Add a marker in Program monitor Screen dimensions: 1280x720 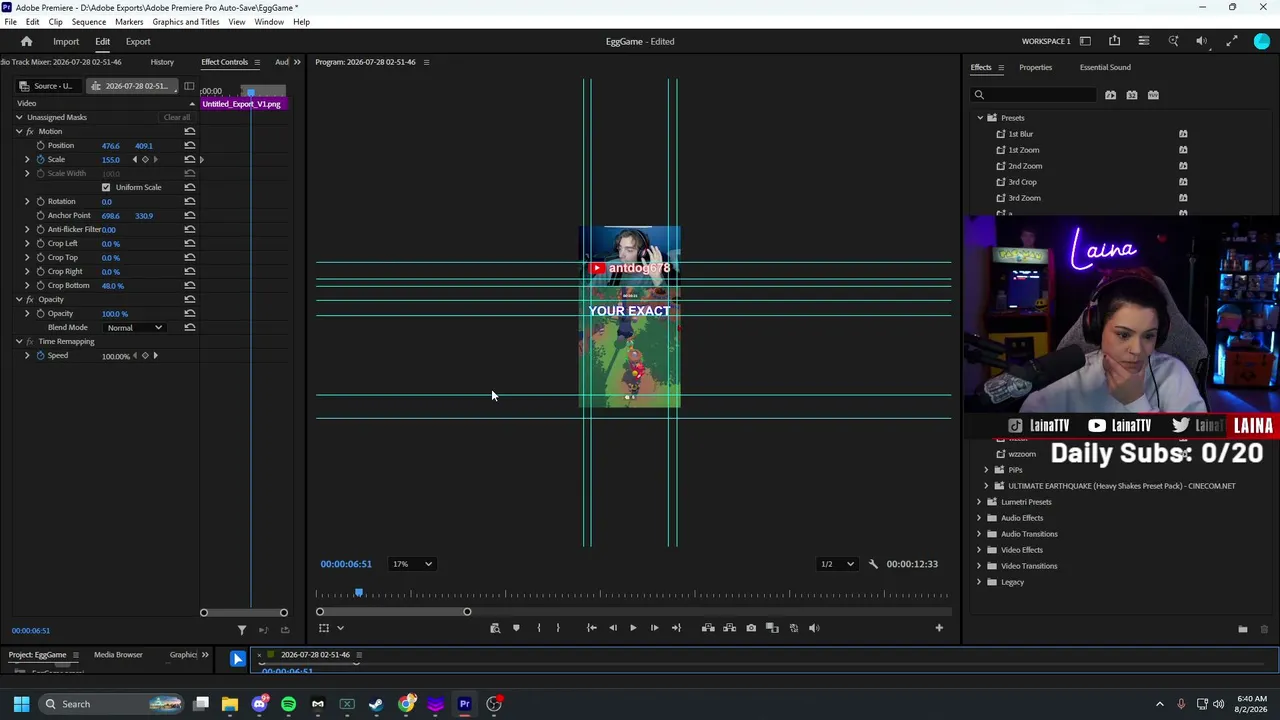click(x=516, y=628)
